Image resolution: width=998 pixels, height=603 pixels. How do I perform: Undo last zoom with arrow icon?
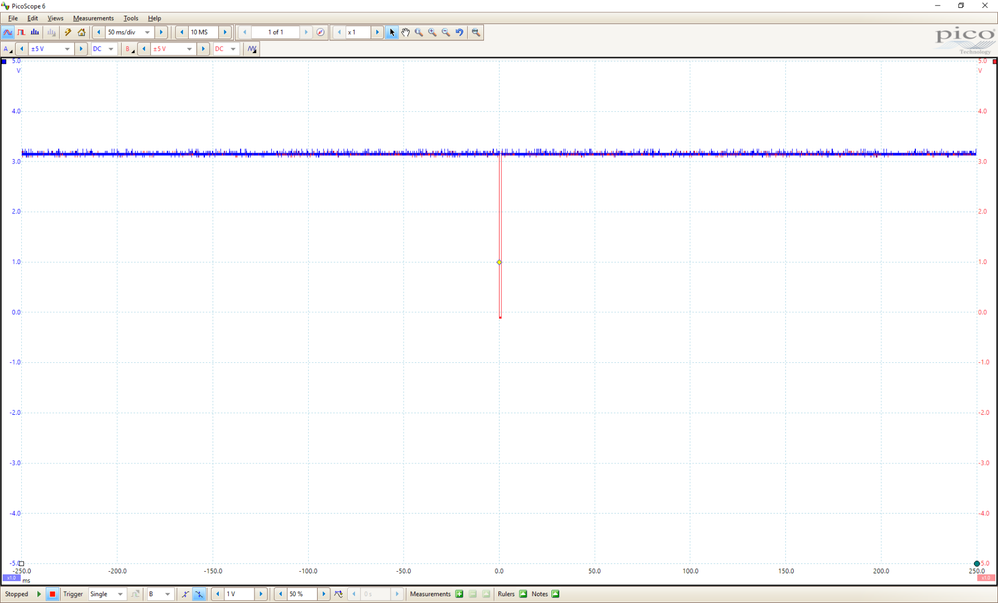pos(459,32)
